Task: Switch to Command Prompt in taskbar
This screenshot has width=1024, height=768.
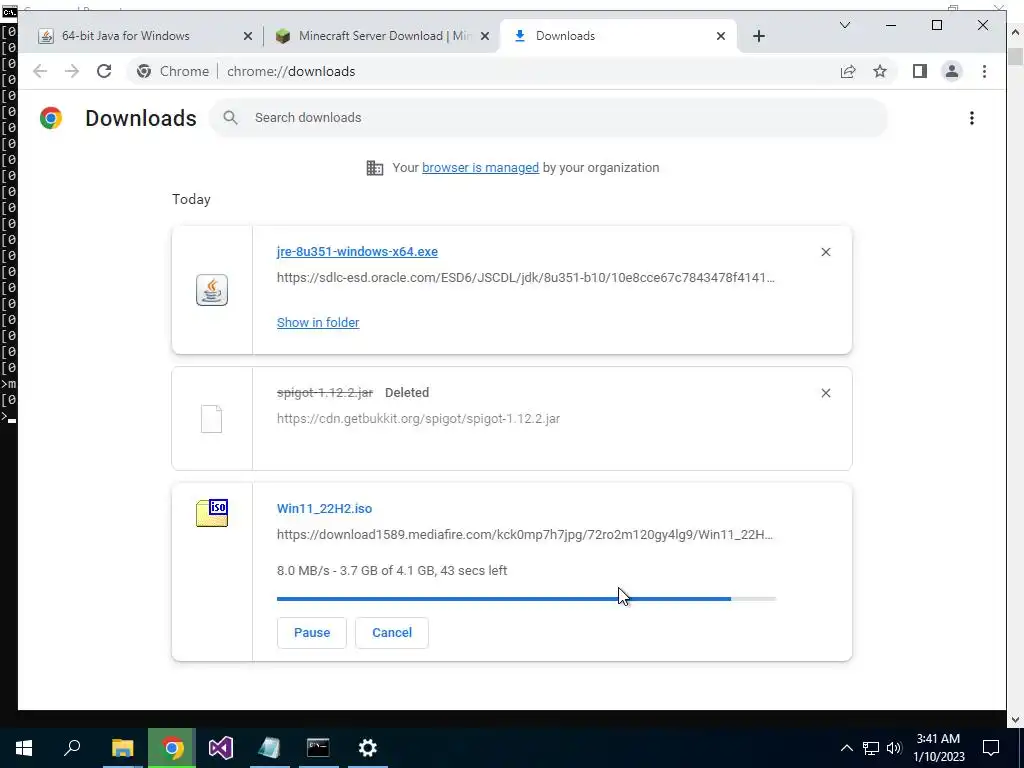Action: (x=318, y=748)
